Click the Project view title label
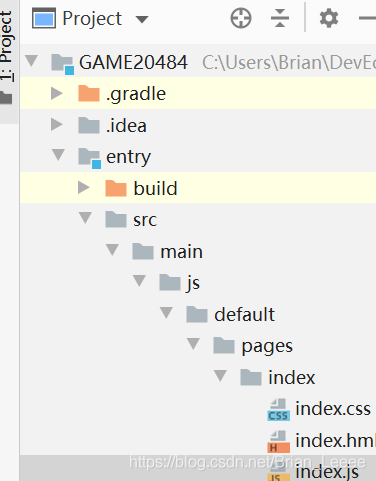This screenshot has width=376, height=481. point(92,19)
